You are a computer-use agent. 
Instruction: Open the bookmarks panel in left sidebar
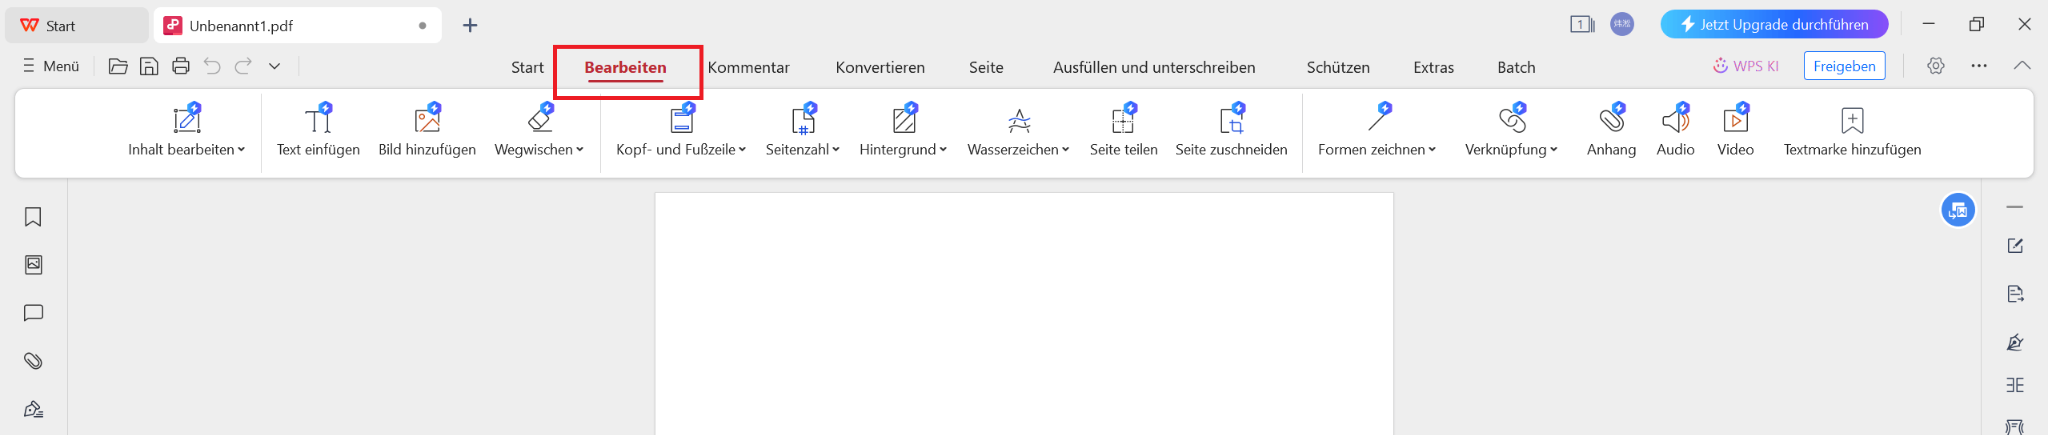point(33,217)
